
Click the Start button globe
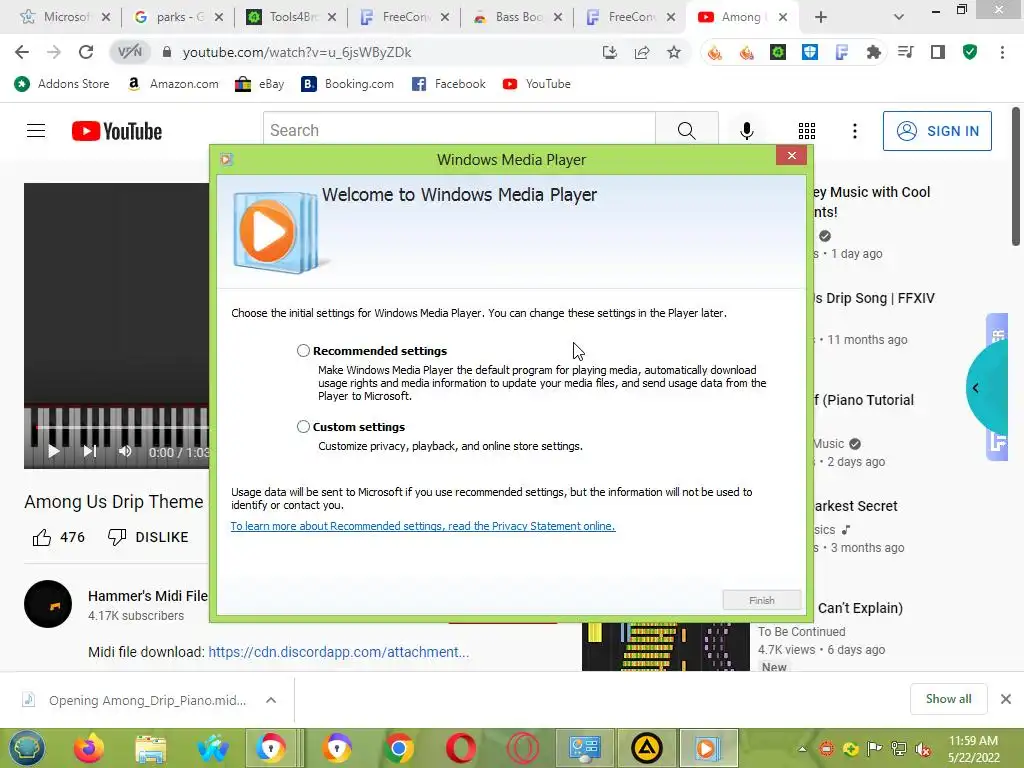pyautogui.click(x=27, y=748)
